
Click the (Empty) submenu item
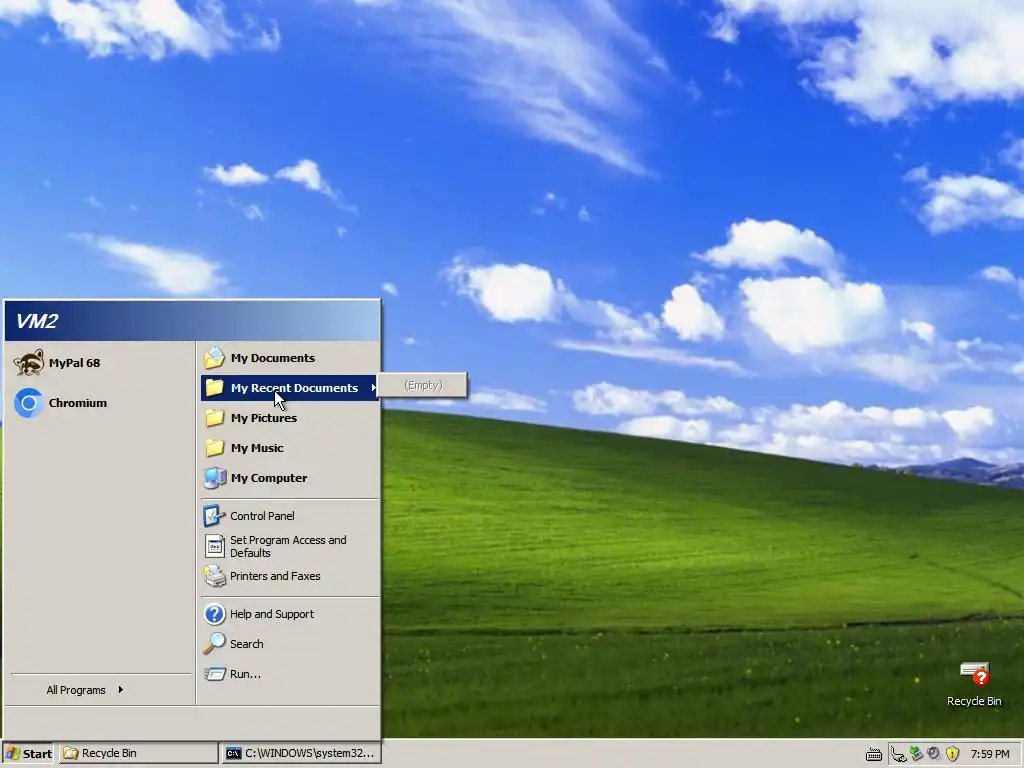[423, 385]
